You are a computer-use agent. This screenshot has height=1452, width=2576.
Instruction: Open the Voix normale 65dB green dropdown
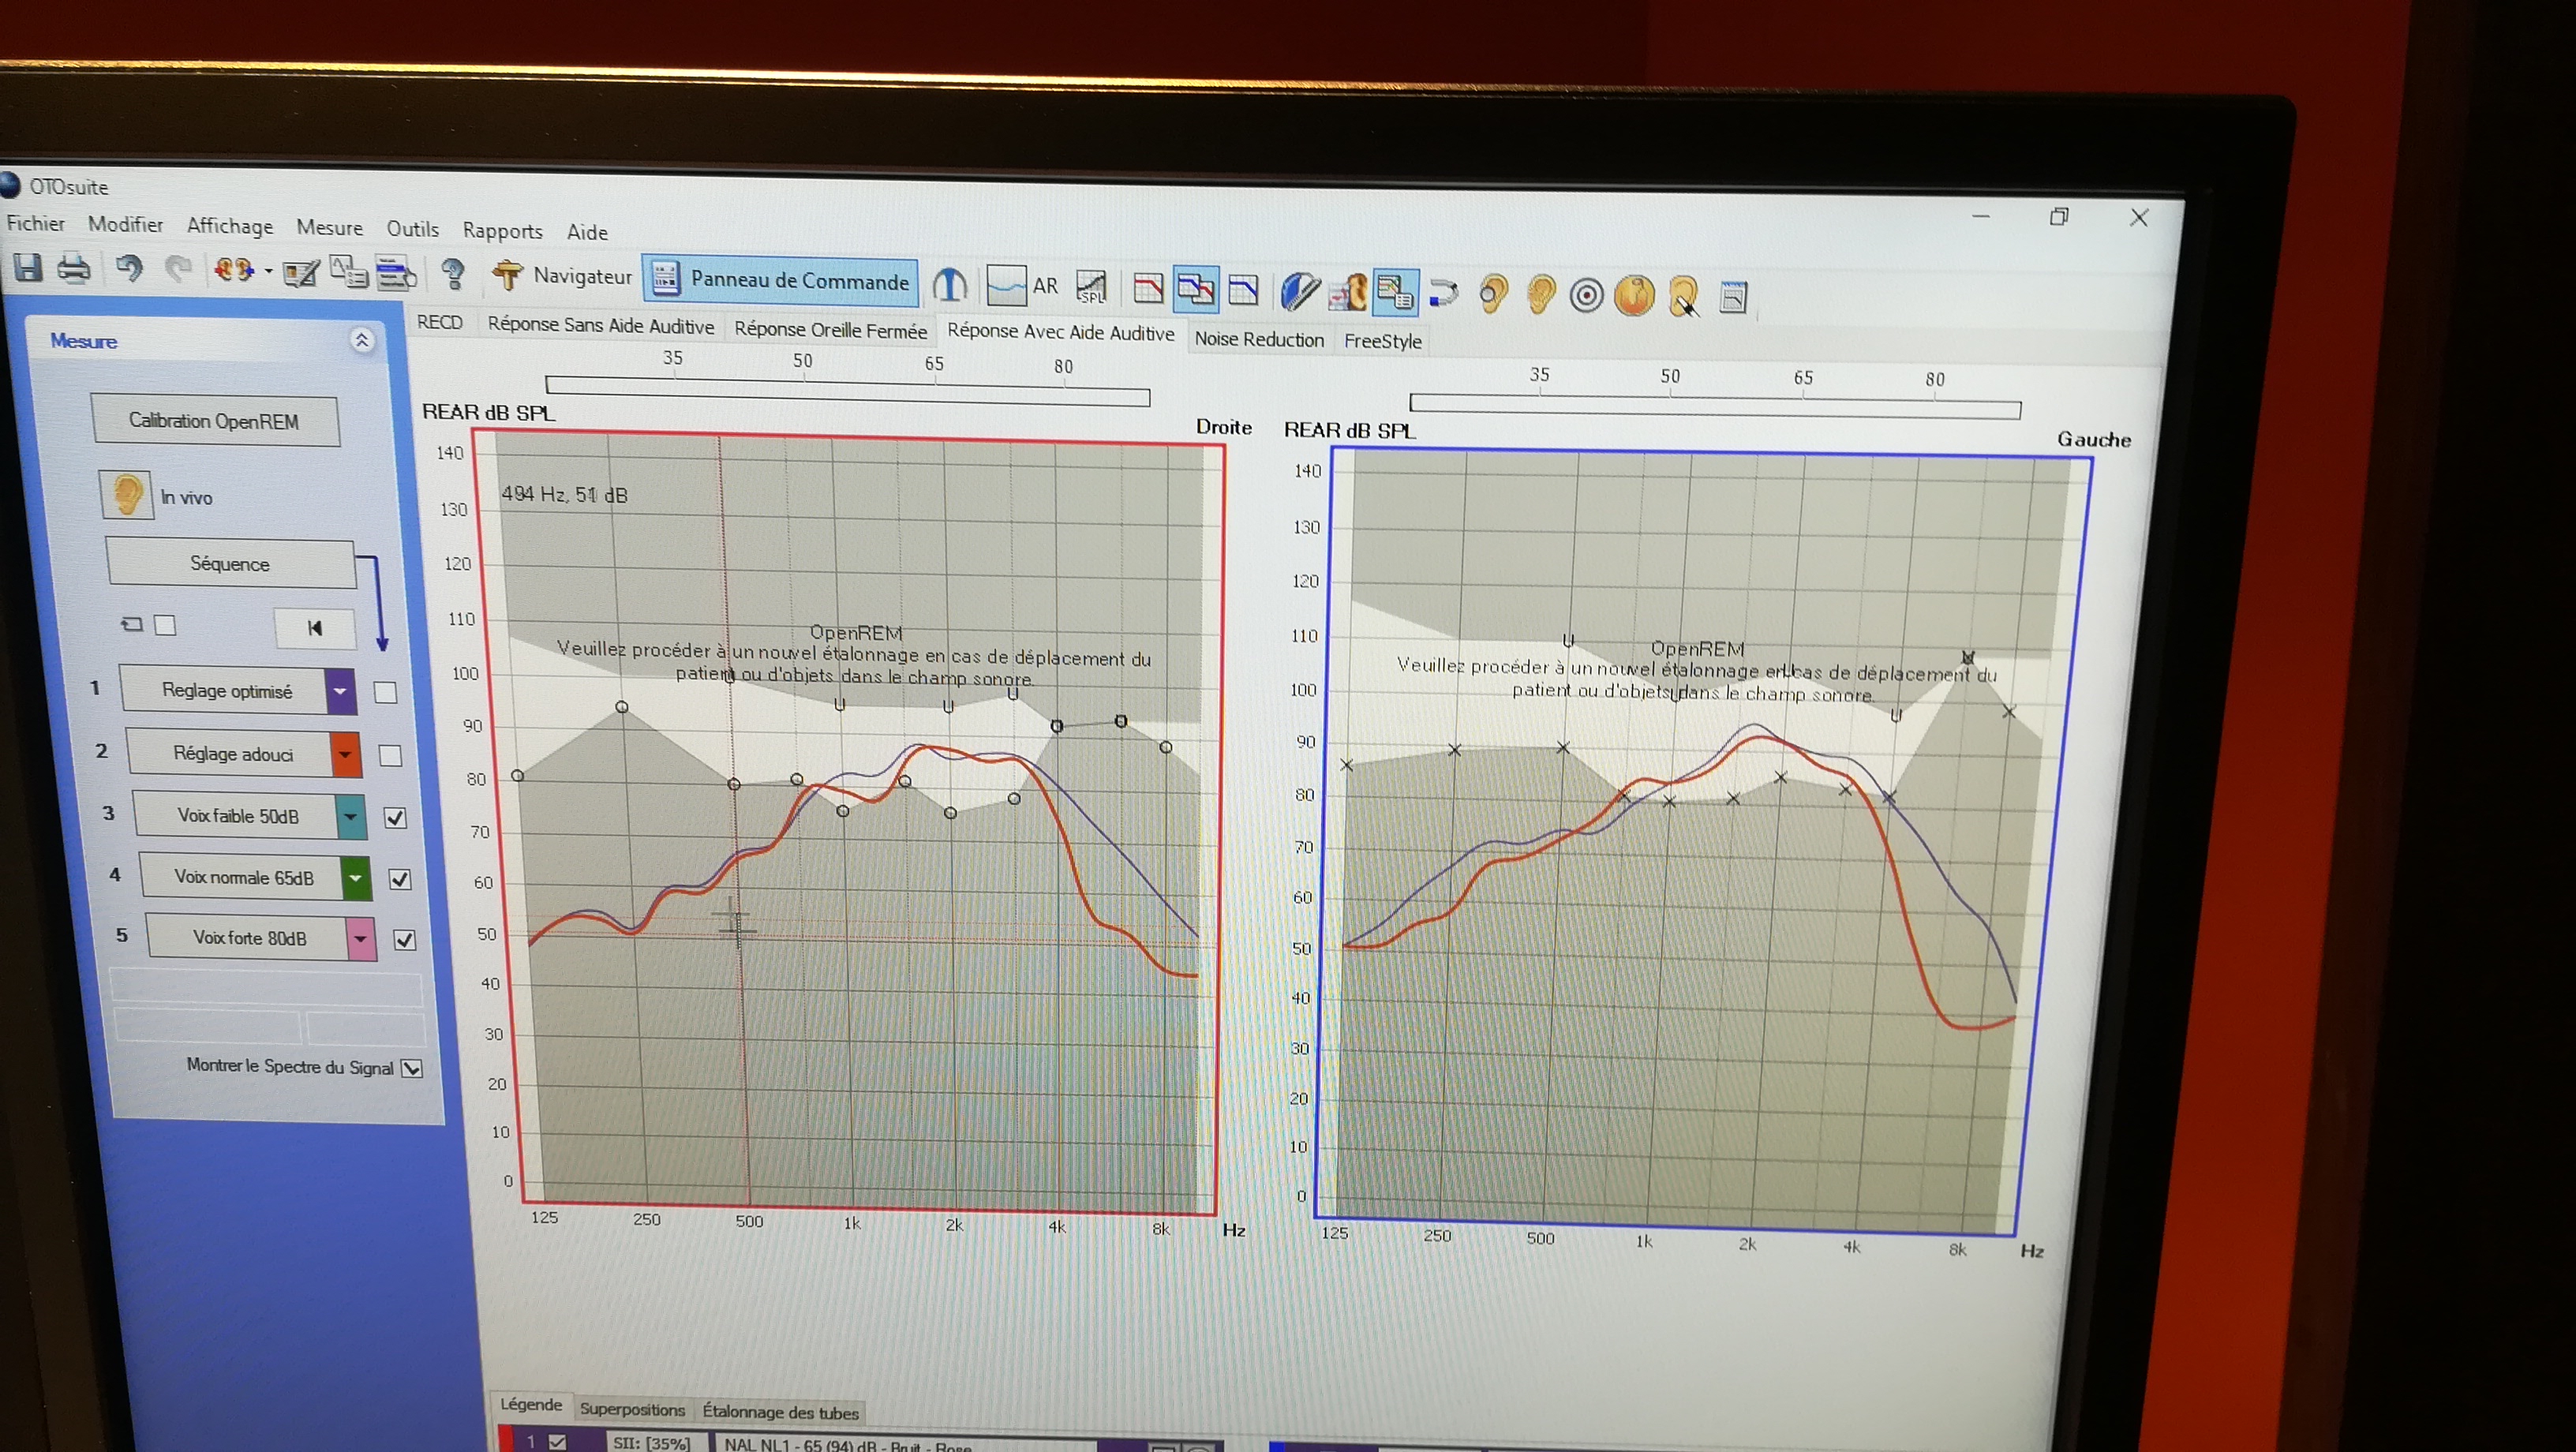click(356, 878)
